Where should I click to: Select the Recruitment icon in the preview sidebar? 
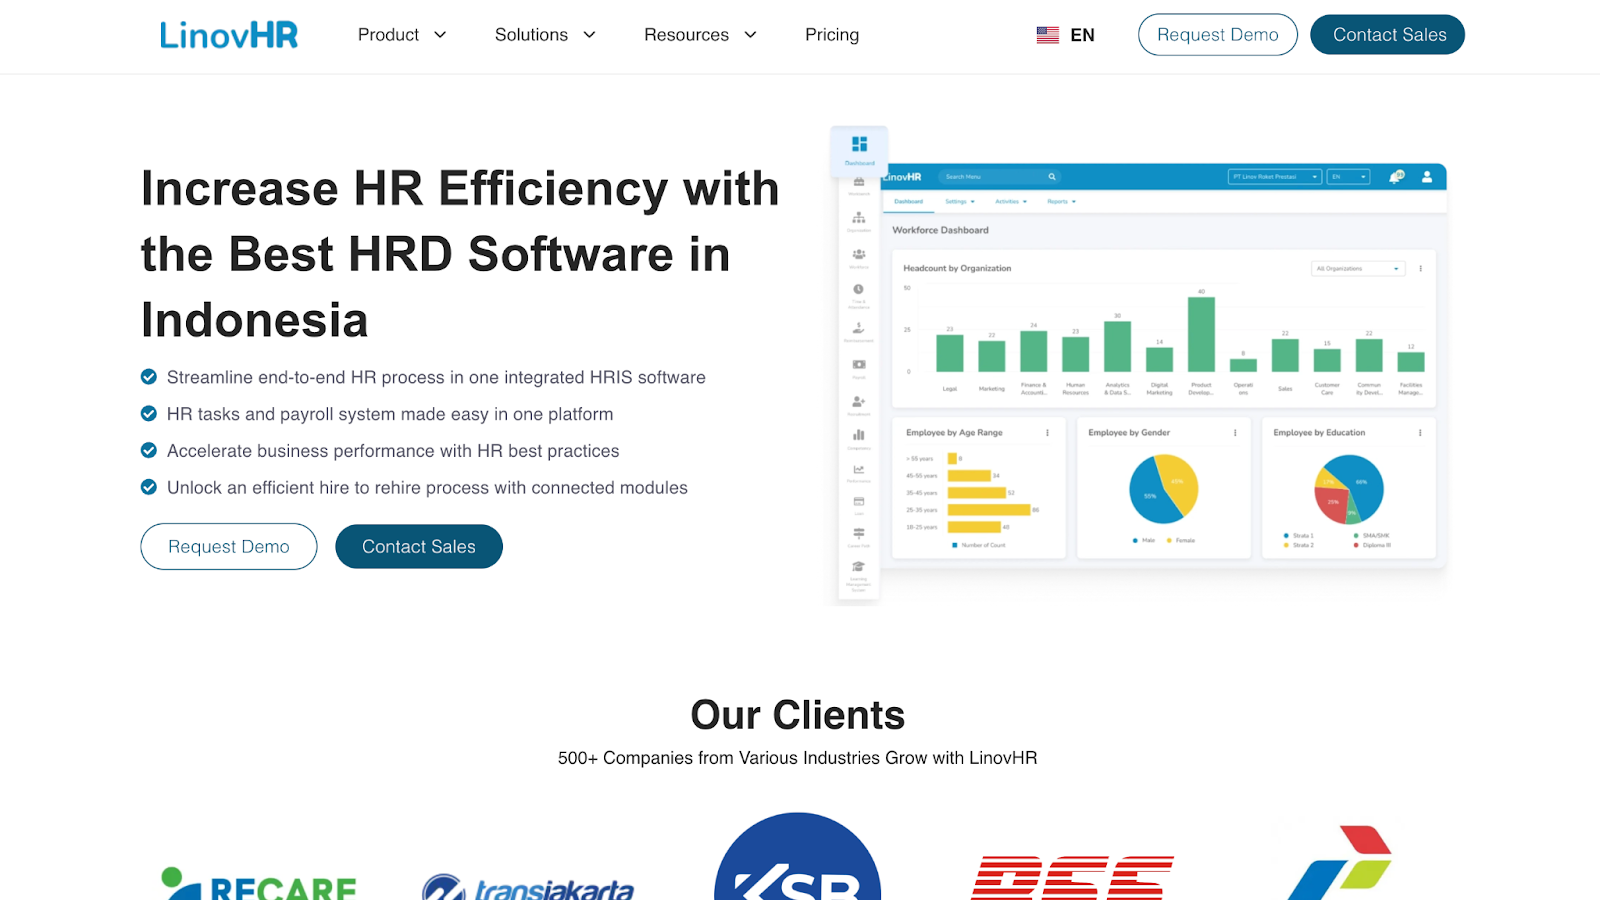(x=859, y=401)
